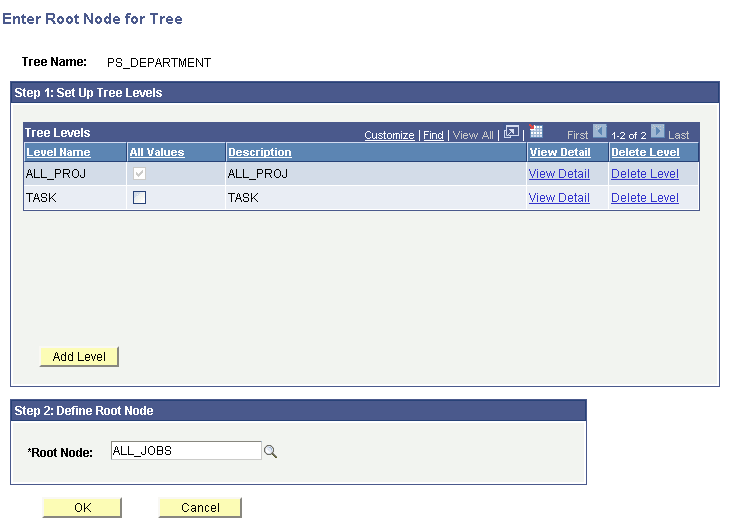Click PS_DEPARTMENT tree name value
730x526 pixels.
coord(159,62)
